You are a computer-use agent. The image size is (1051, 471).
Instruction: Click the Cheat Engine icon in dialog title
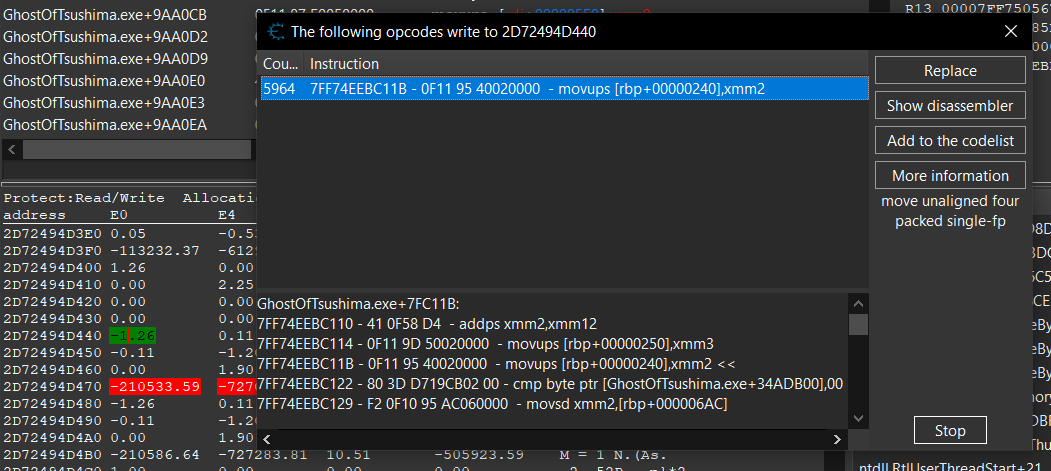coord(274,31)
